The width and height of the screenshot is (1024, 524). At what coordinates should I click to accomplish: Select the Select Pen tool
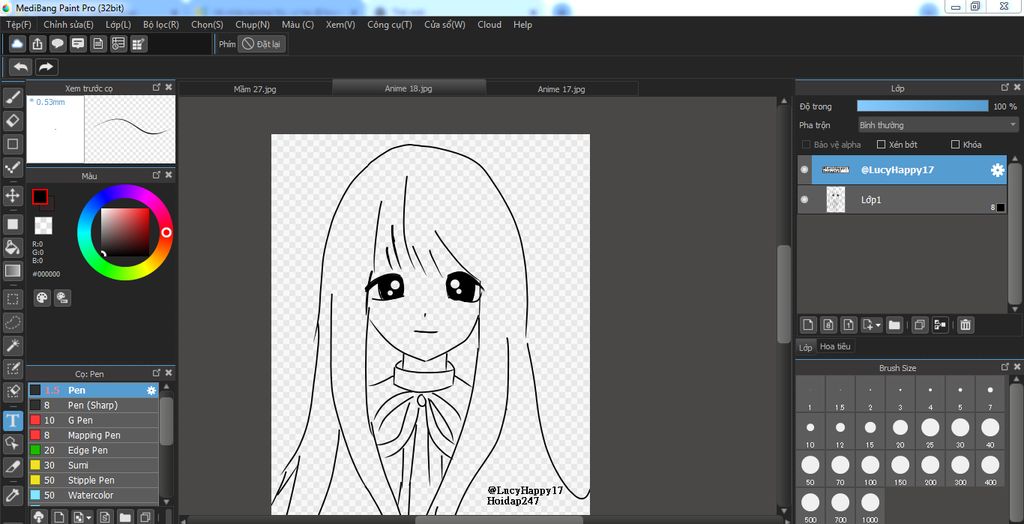[12, 368]
